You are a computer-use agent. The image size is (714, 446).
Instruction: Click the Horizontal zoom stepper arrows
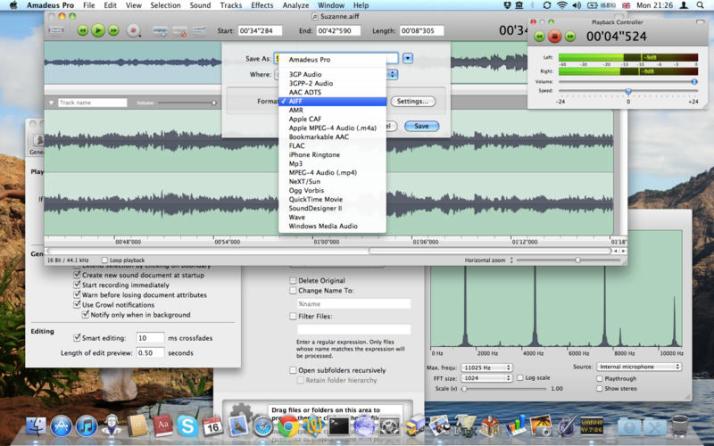(x=511, y=260)
